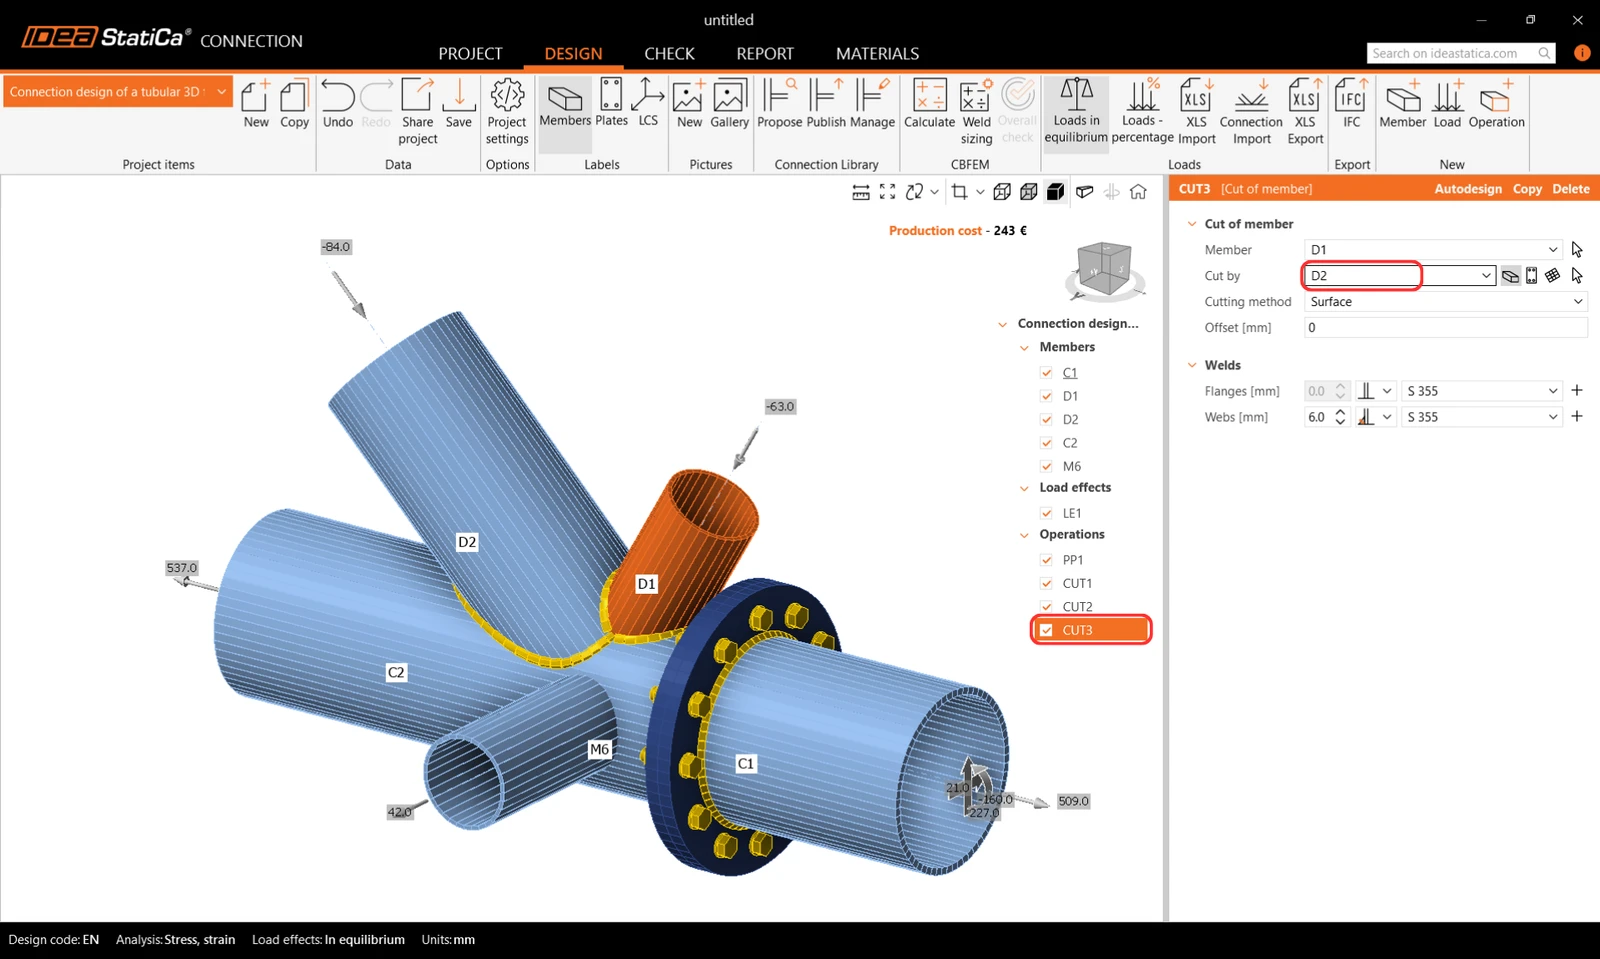Select the solid black cube view
The height and width of the screenshot is (959, 1600).
pyautogui.click(x=1056, y=192)
